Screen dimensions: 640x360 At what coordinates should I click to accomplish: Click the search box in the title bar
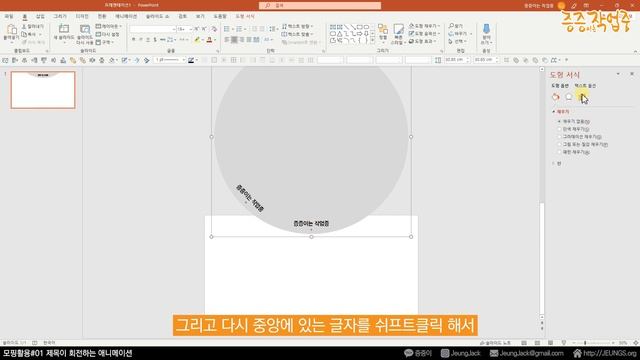click(x=320, y=5)
